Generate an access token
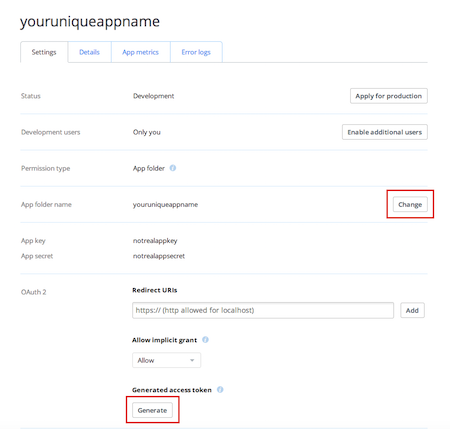 coord(152,410)
